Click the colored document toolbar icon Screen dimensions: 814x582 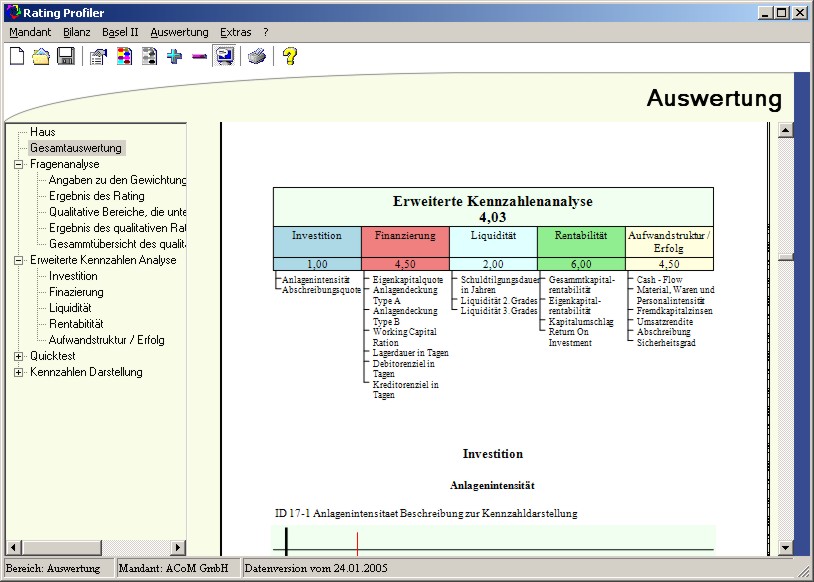[x=124, y=56]
